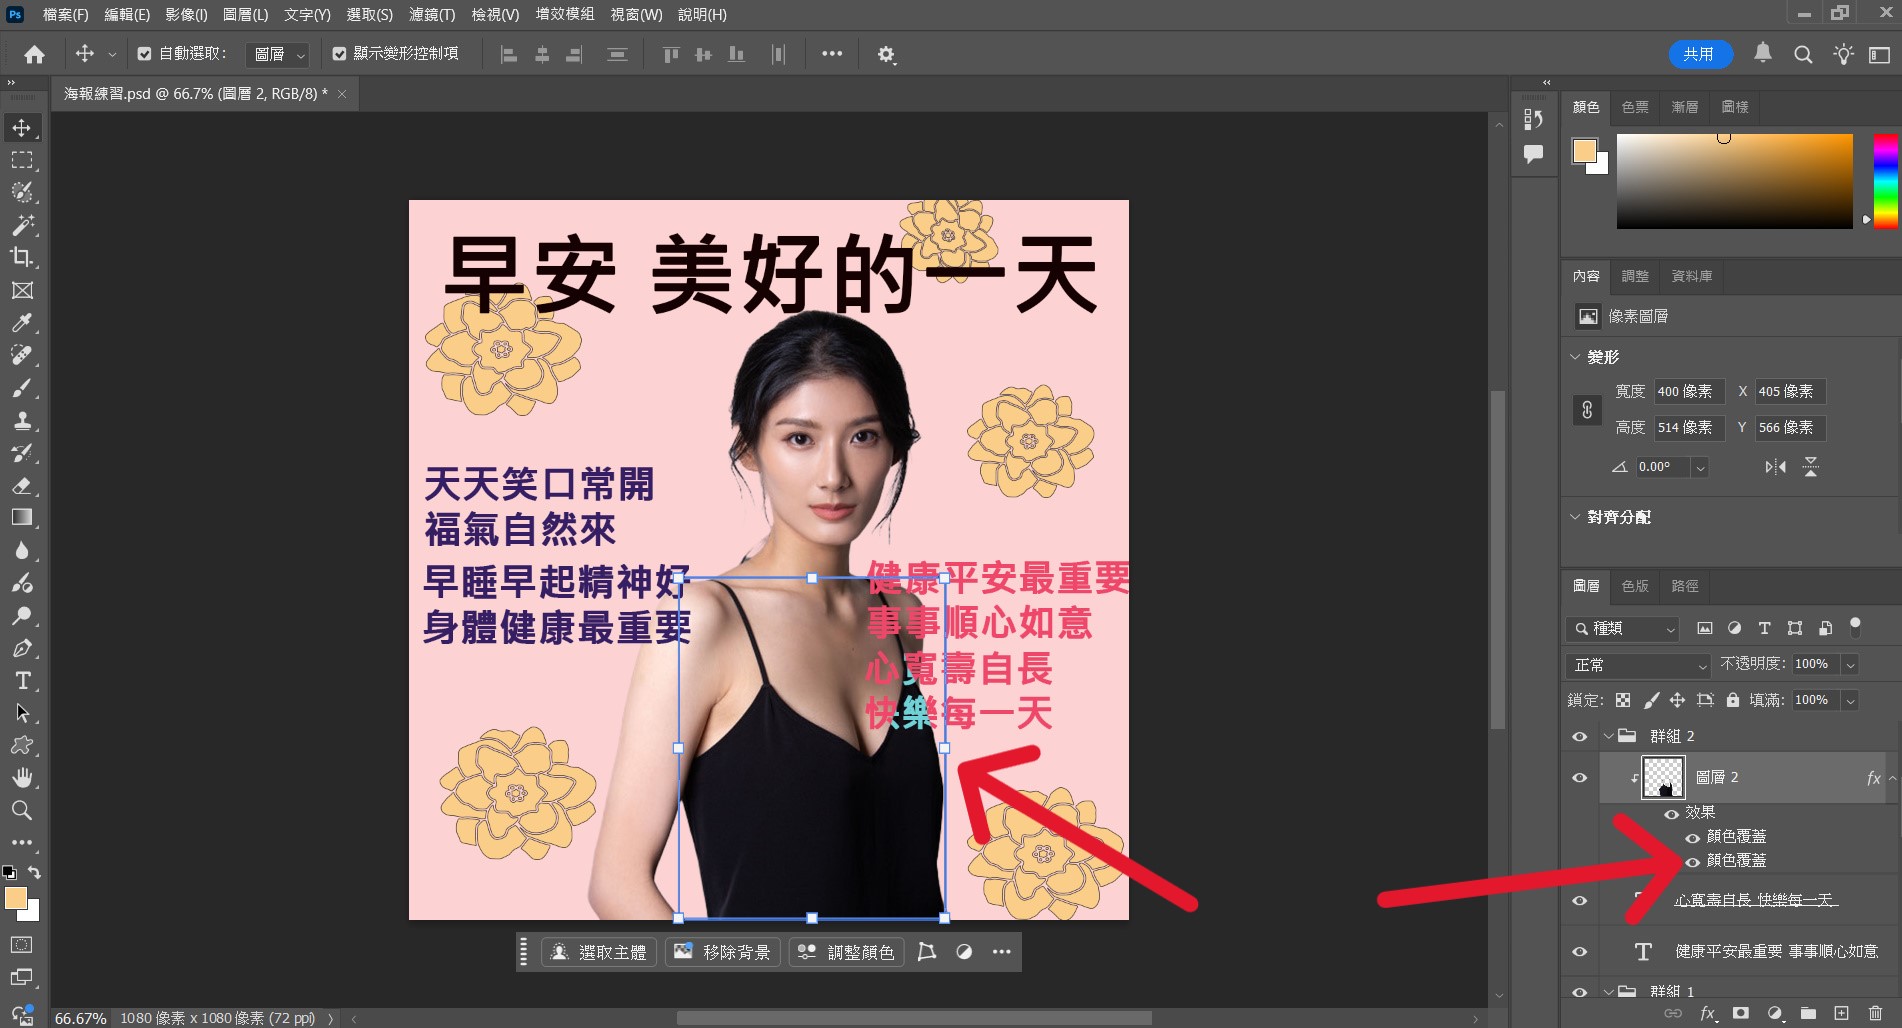
Task: Open the search magnifier in top bar
Action: point(1803,54)
